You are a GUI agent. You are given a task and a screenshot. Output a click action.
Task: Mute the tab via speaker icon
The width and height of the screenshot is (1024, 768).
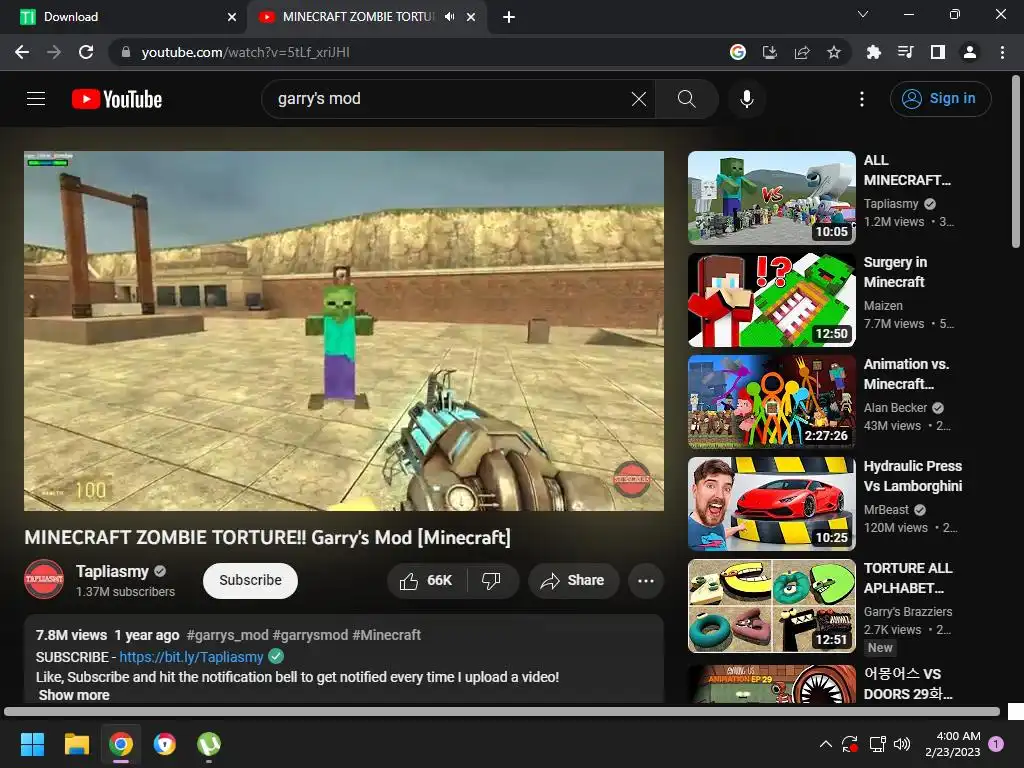click(449, 17)
